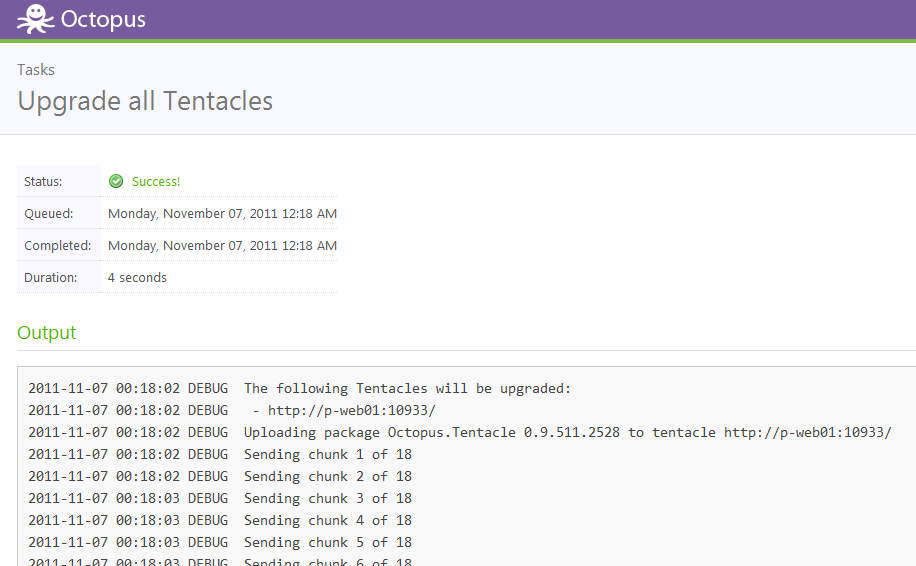Click the Output section heading
The height and width of the screenshot is (566, 916).
pos(47,332)
